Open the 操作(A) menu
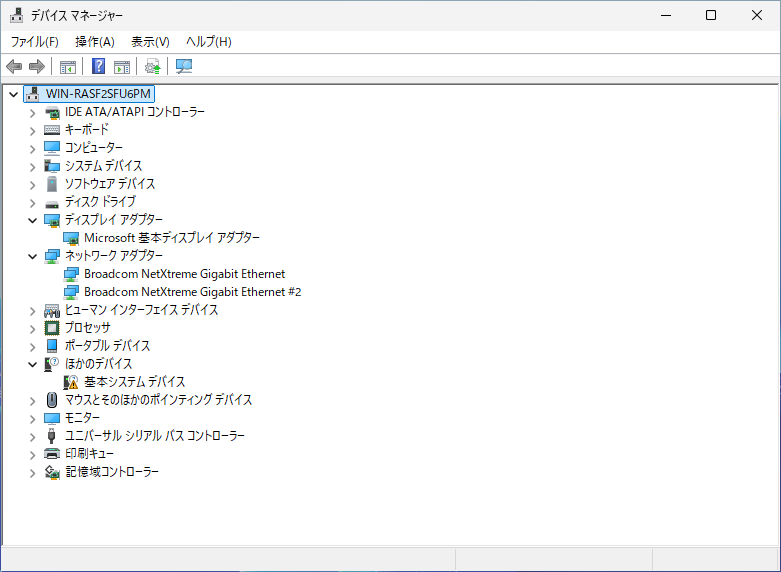 coord(94,41)
